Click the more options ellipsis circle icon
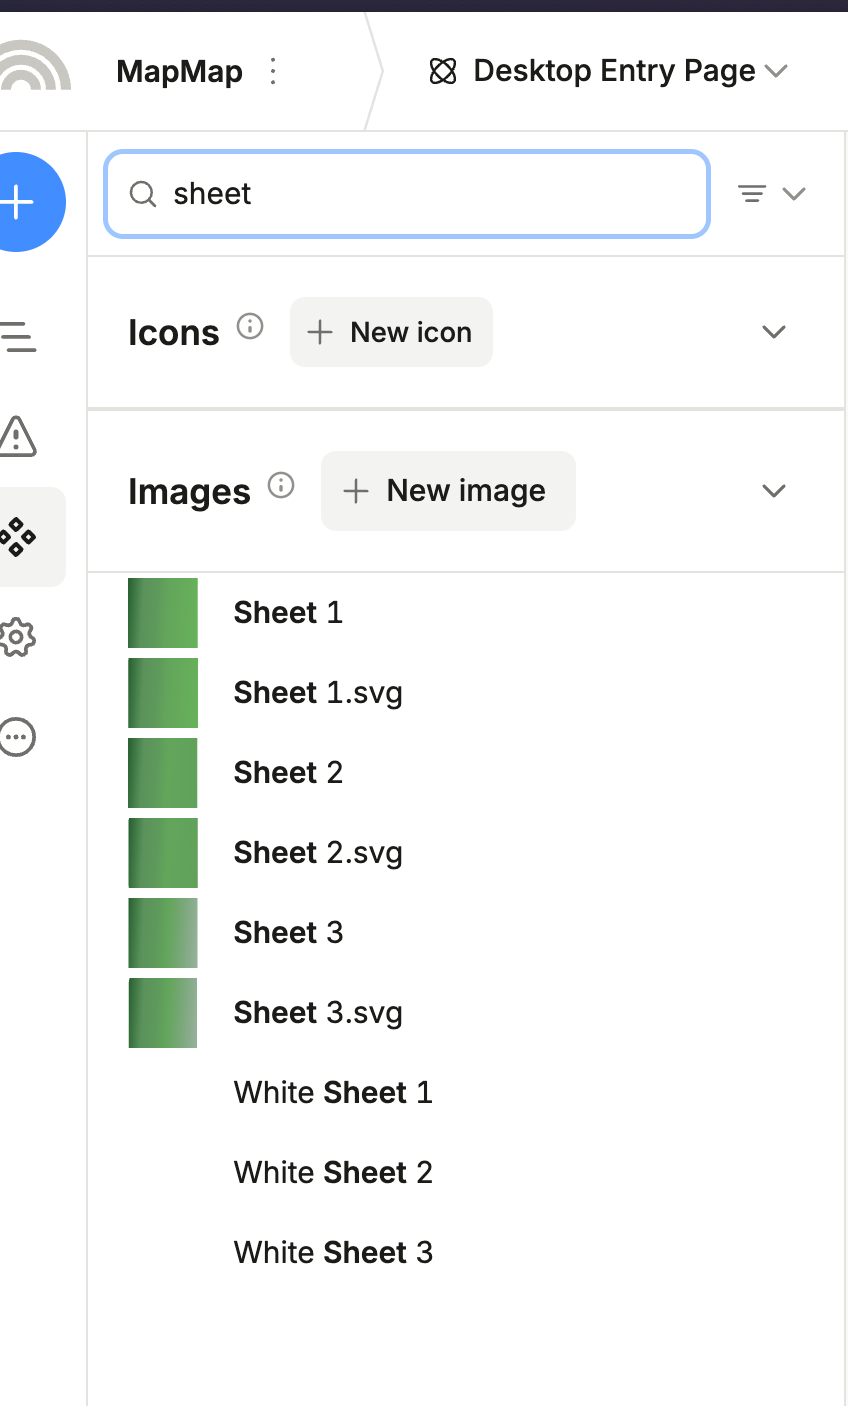Image resolution: width=848 pixels, height=1406 pixels. point(17,737)
